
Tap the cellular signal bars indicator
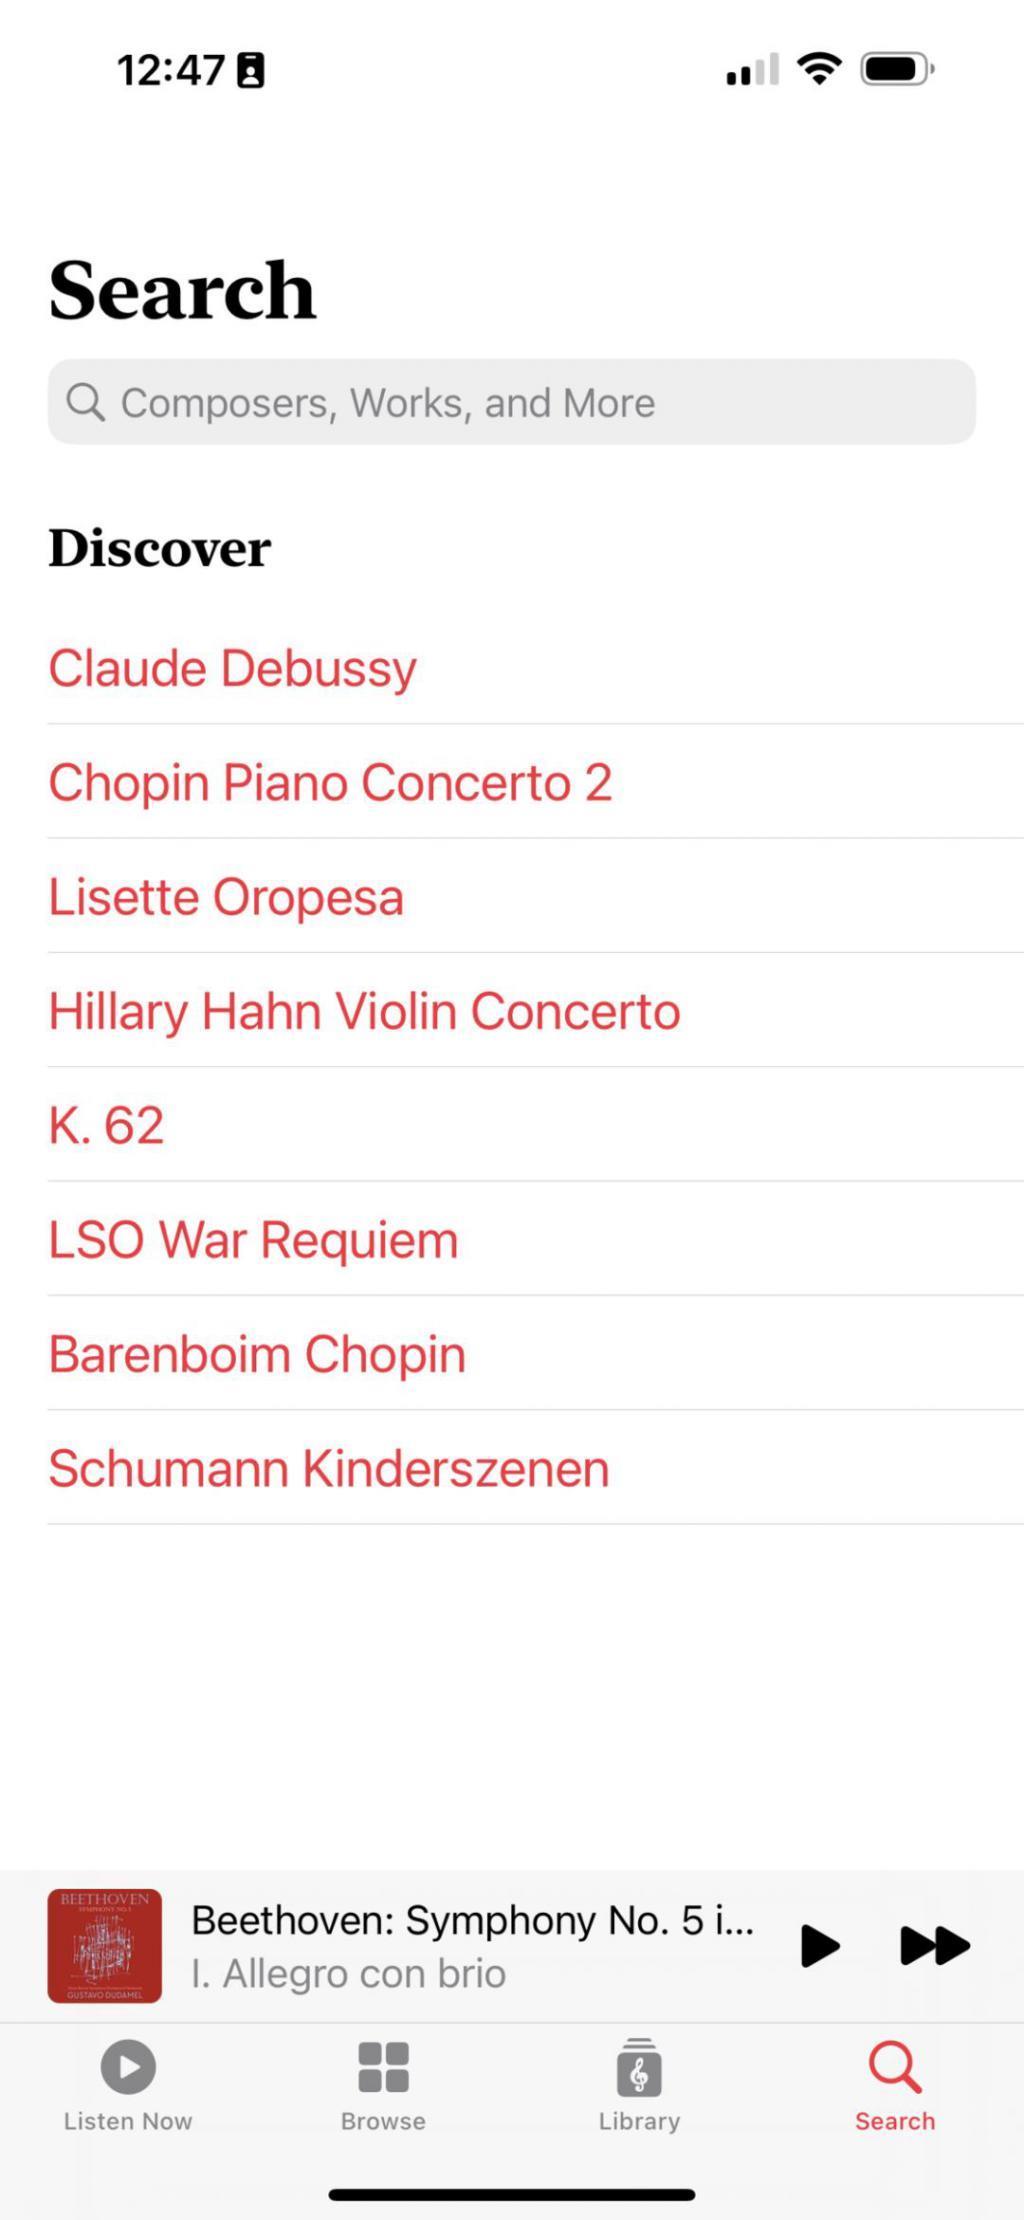click(x=752, y=68)
